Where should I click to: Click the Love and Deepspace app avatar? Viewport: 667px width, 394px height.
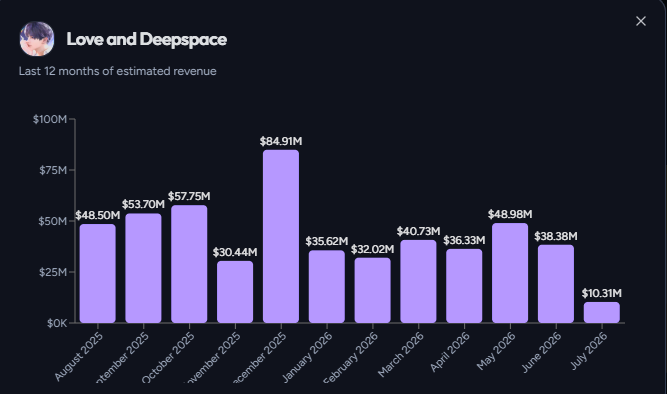click(x=37, y=39)
